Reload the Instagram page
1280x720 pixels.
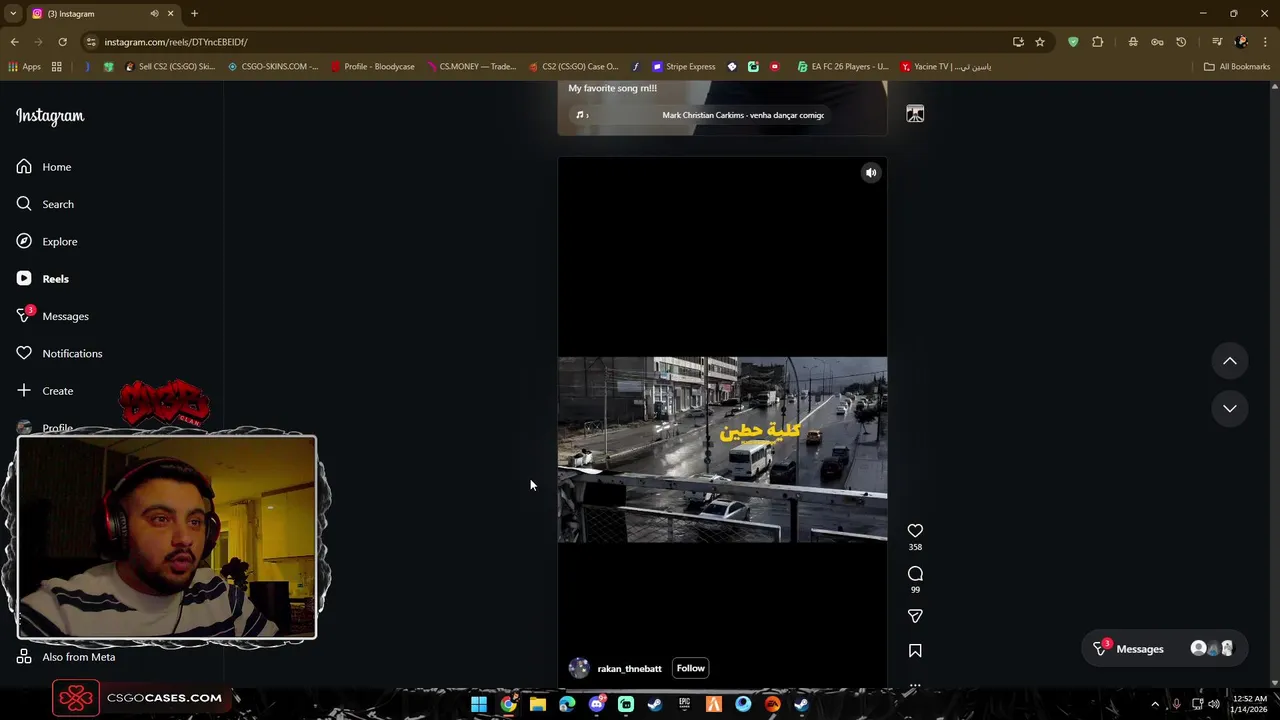(x=62, y=42)
